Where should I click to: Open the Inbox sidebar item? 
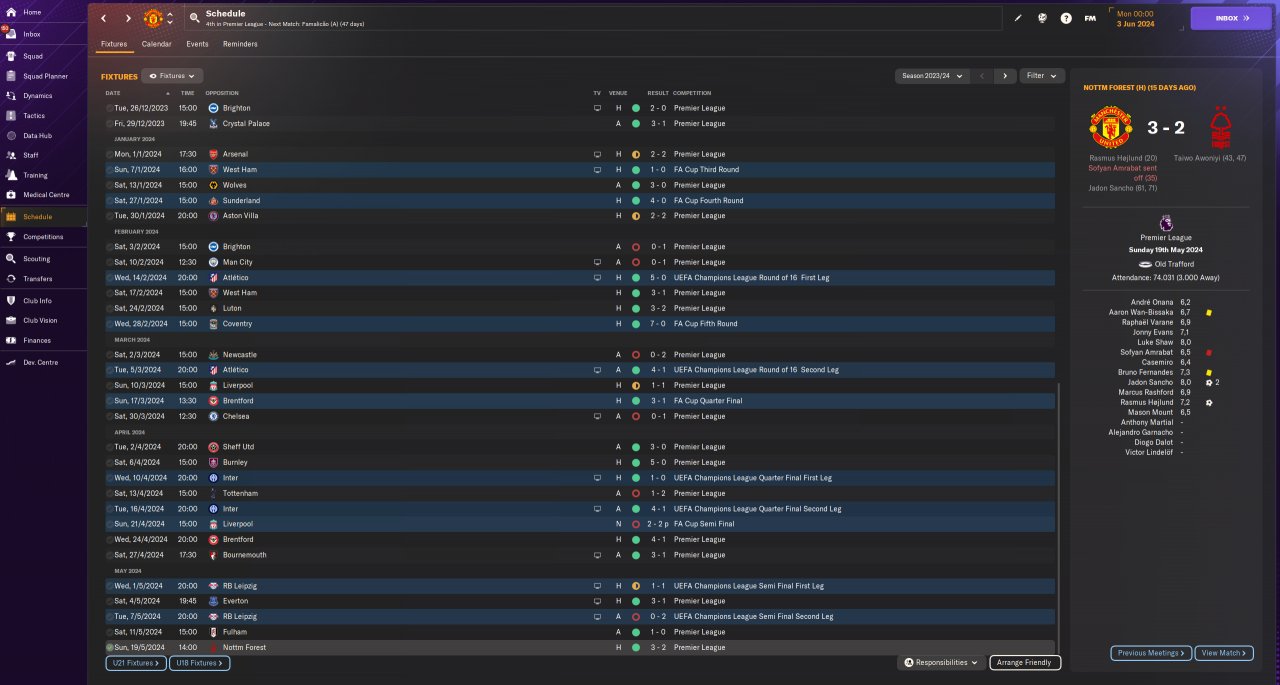click(x=43, y=34)
